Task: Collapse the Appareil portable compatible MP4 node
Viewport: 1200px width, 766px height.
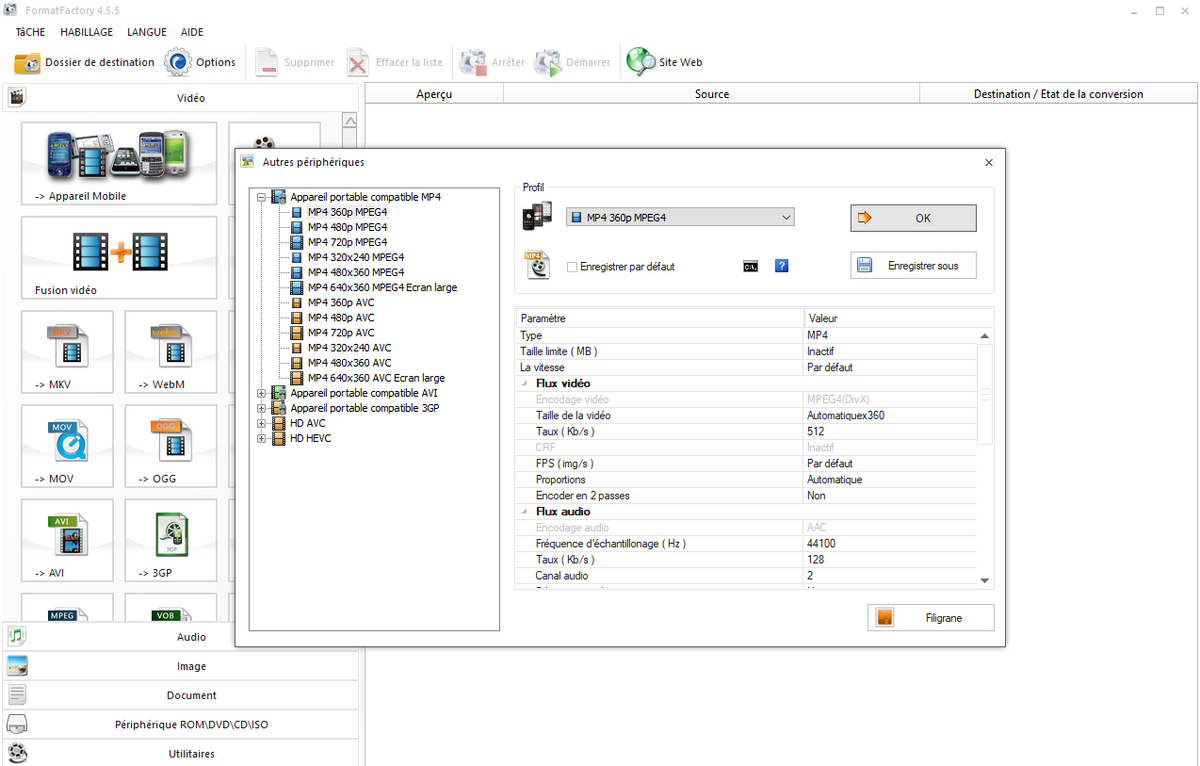Action: (262, 197)
